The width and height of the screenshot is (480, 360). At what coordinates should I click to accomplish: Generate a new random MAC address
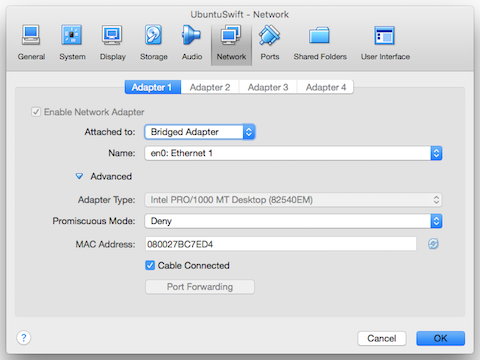433,244
